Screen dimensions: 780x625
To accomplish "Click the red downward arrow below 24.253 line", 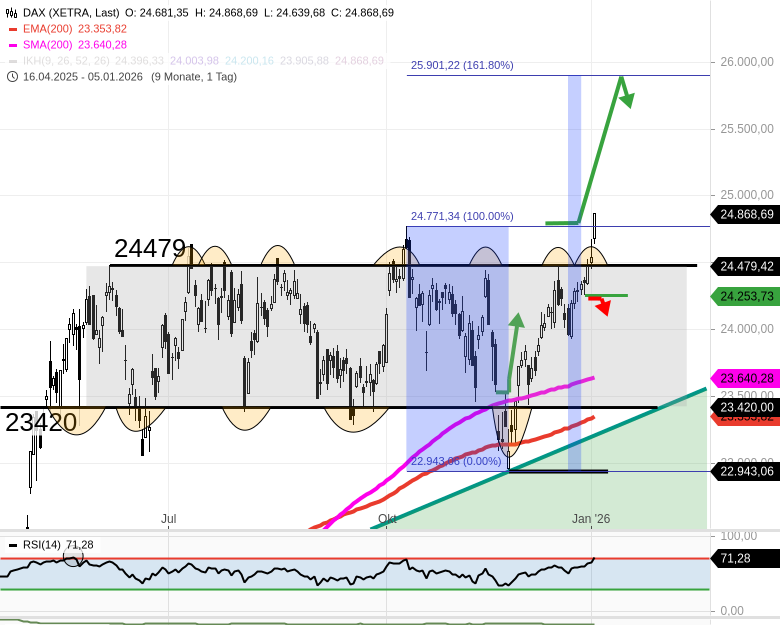I will coord(602,307).
